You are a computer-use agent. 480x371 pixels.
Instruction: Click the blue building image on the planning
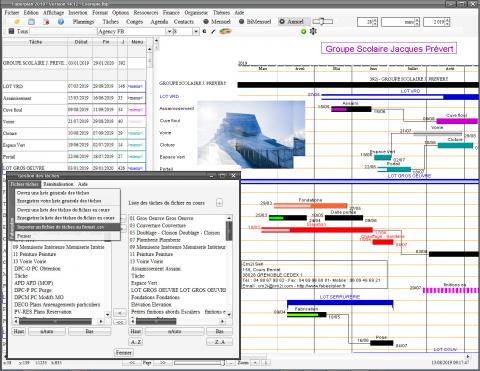tap(251, 134)
